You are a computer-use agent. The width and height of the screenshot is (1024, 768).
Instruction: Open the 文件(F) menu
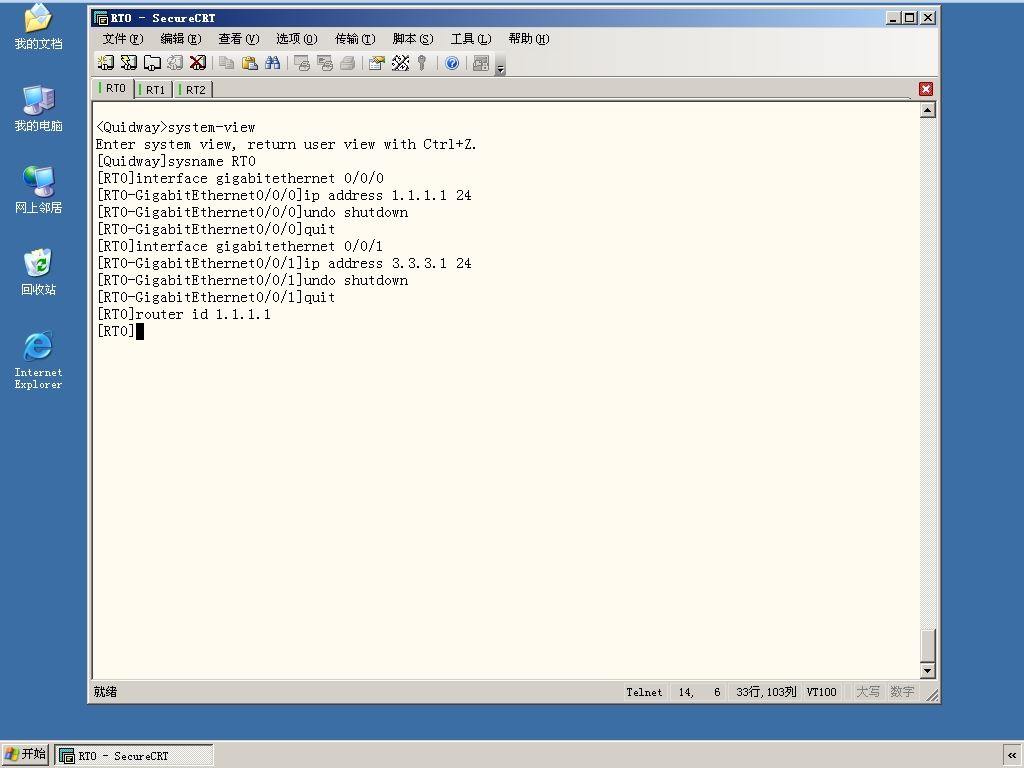(x=123, y=39)
